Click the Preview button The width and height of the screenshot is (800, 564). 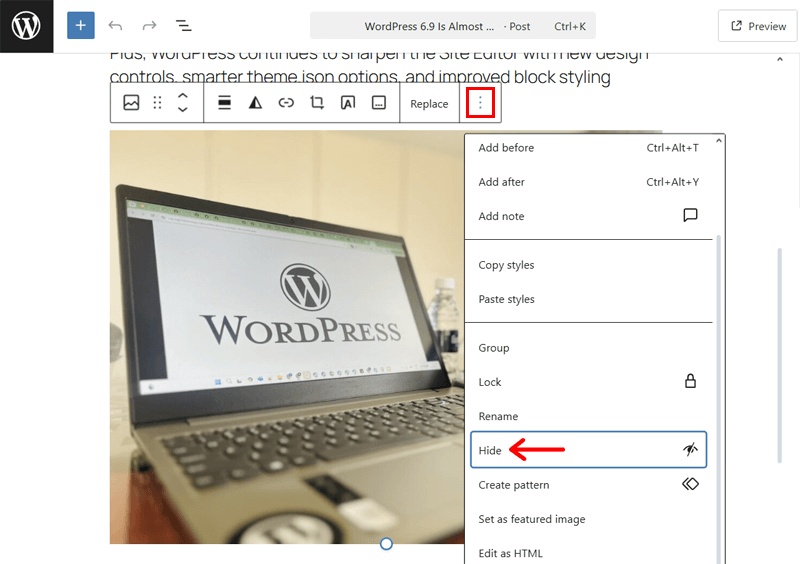tap(758, 26)
